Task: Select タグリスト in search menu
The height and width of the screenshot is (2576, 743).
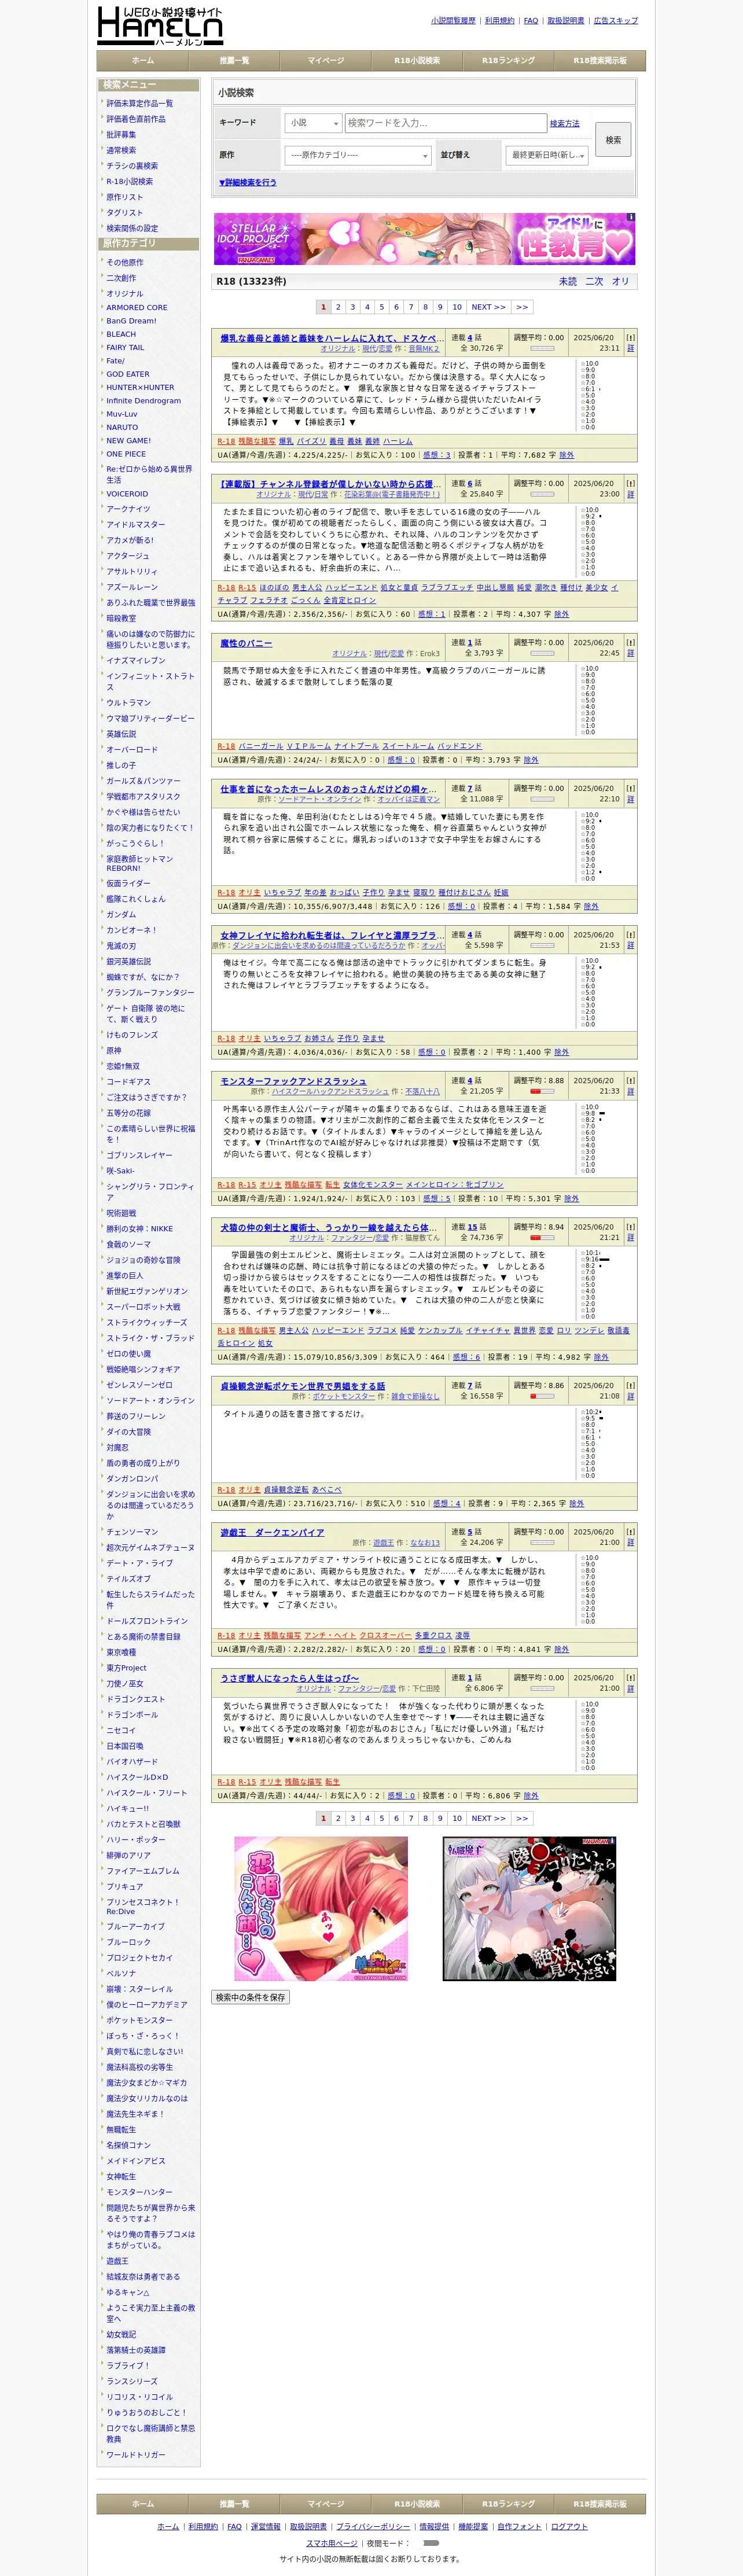Action: (x=124, y=213)
